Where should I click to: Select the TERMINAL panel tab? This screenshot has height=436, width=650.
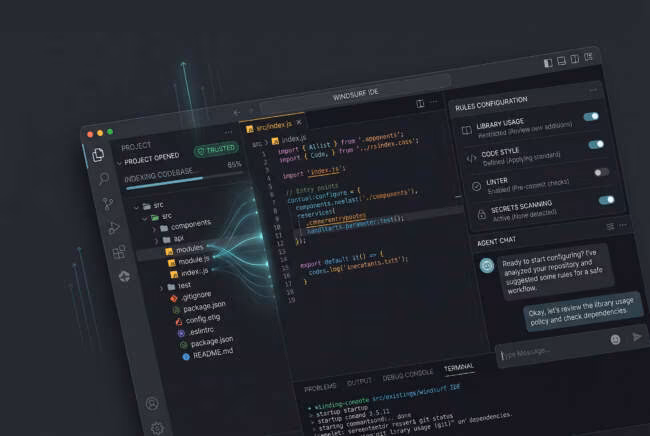(x=458, y=368)
